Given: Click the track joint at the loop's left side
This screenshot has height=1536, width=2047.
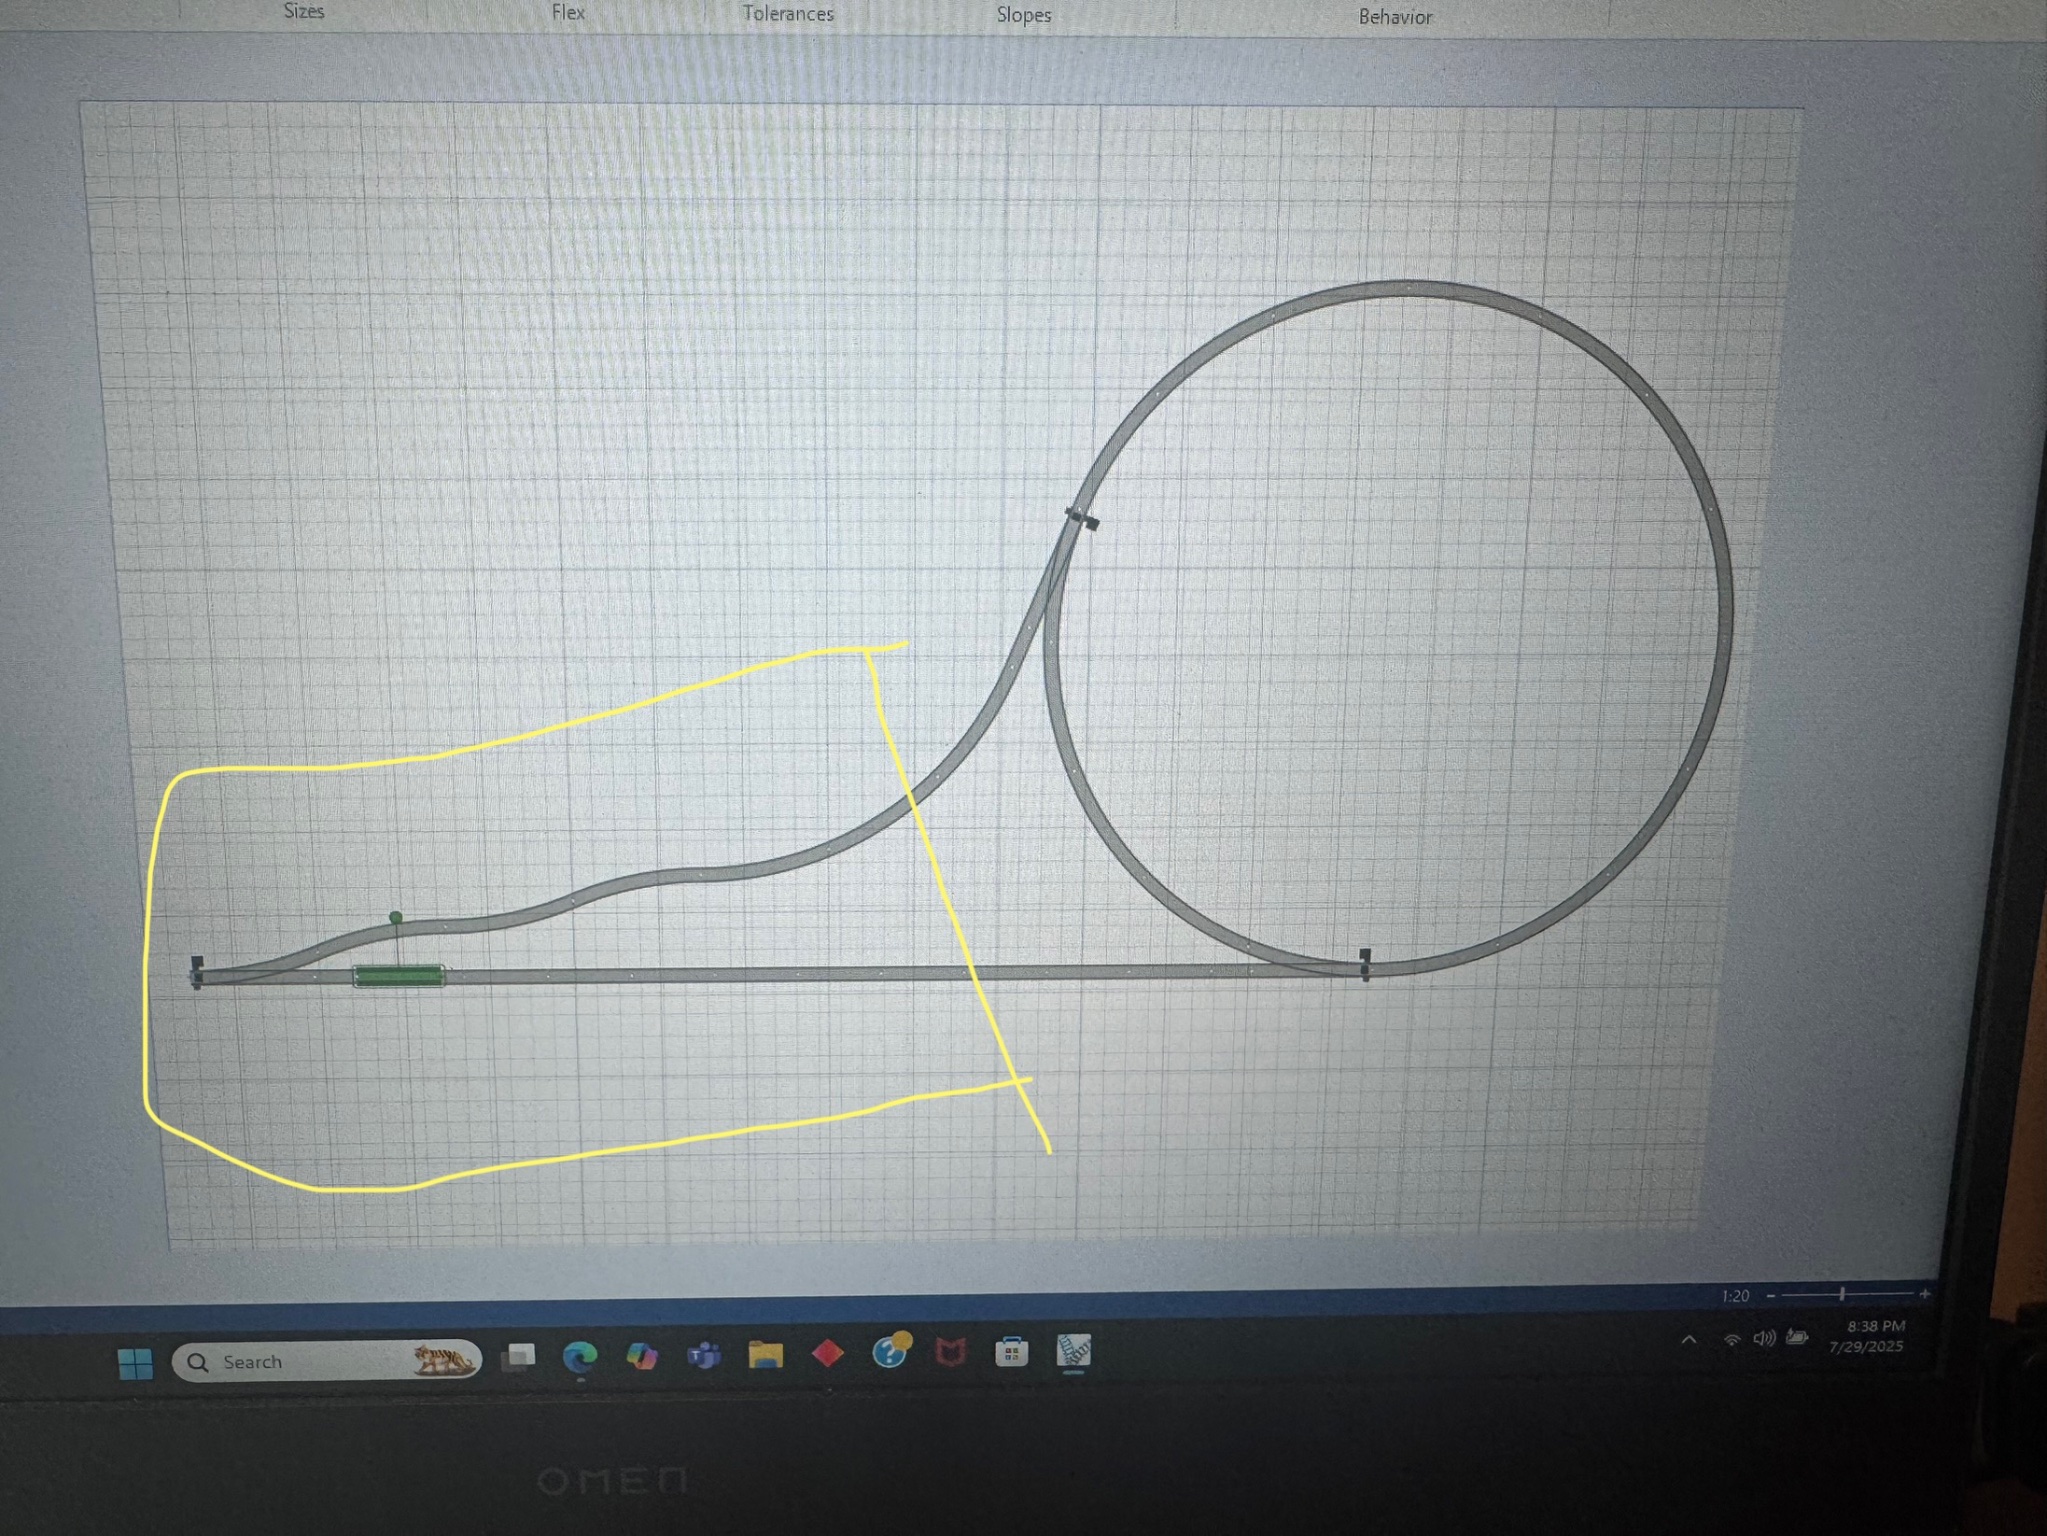Looking at the screenshot, I should [x=1082, y=519].
